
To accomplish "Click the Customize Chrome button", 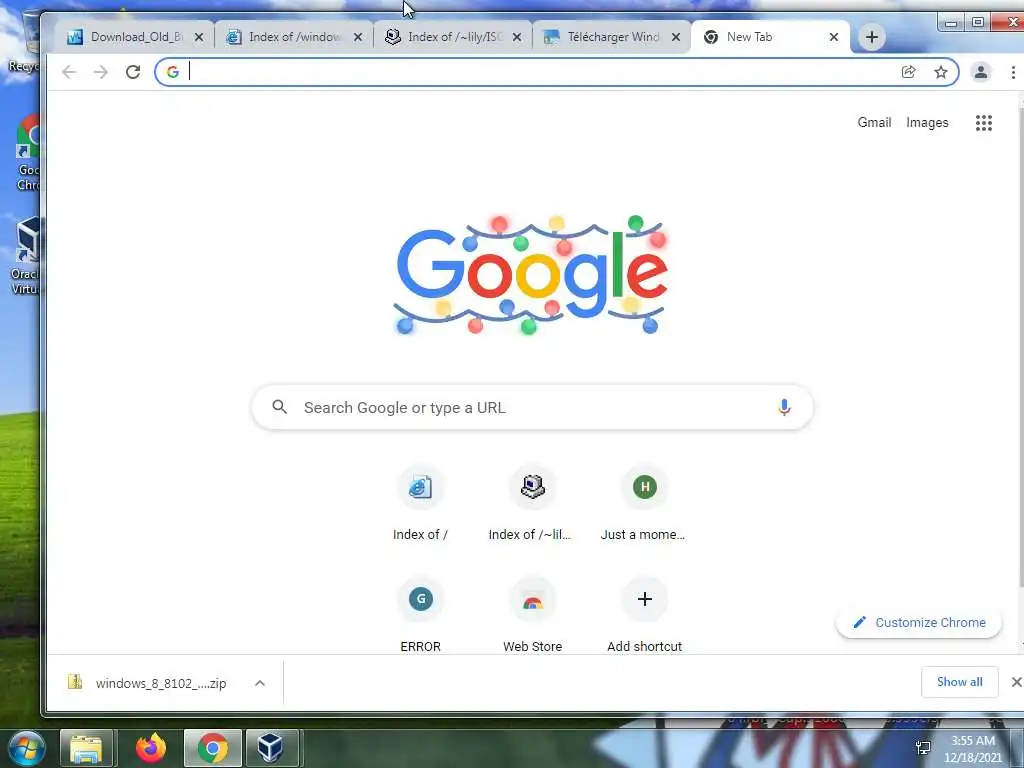I will 919,622.
